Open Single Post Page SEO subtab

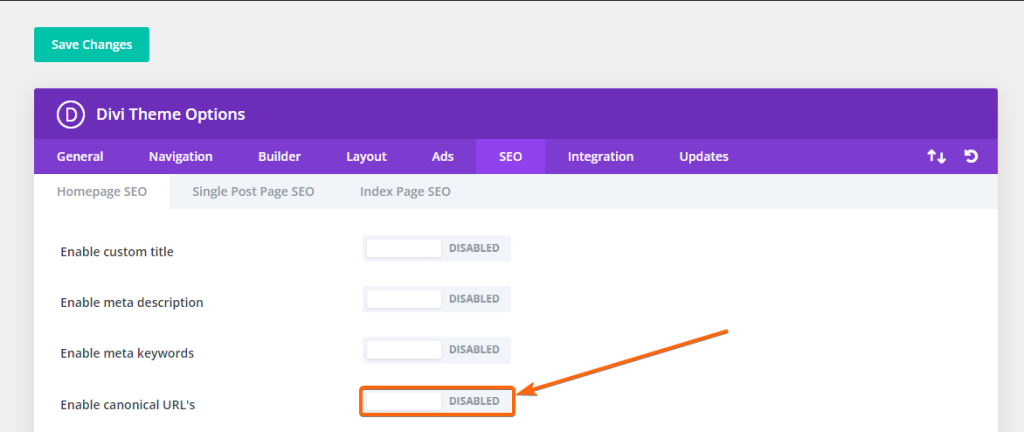pos(253,192)
